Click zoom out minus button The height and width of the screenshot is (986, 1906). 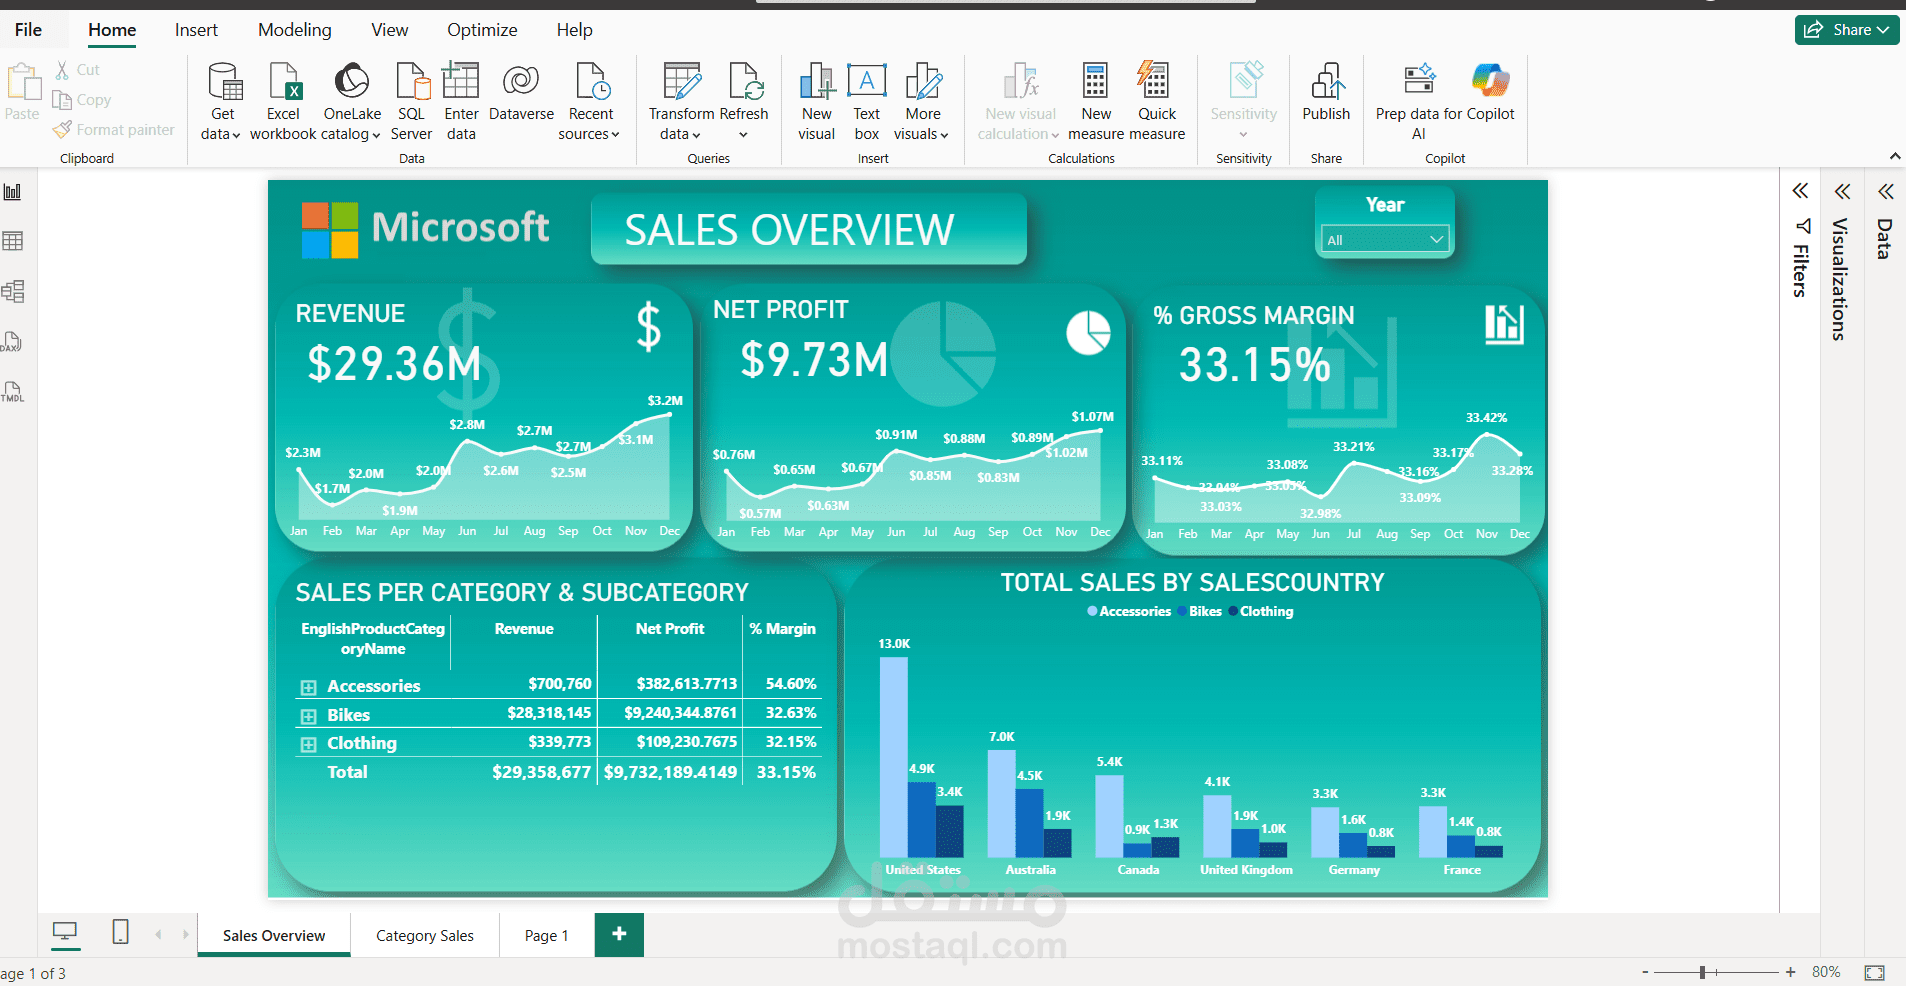tap(1645, 972)
